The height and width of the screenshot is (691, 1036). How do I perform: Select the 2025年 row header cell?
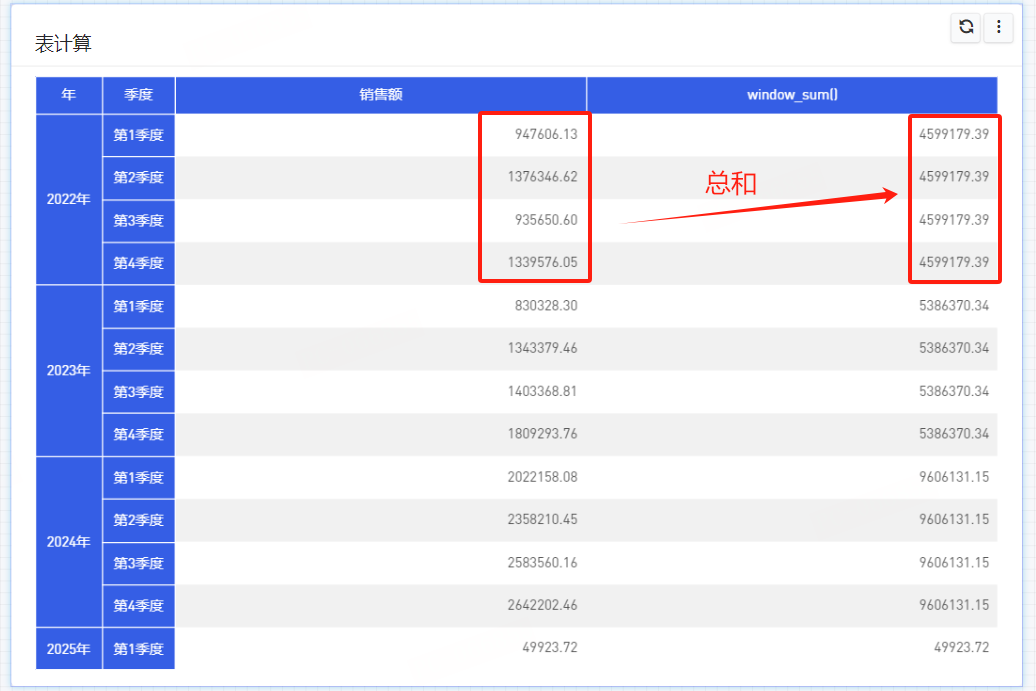tap(69, 648)
